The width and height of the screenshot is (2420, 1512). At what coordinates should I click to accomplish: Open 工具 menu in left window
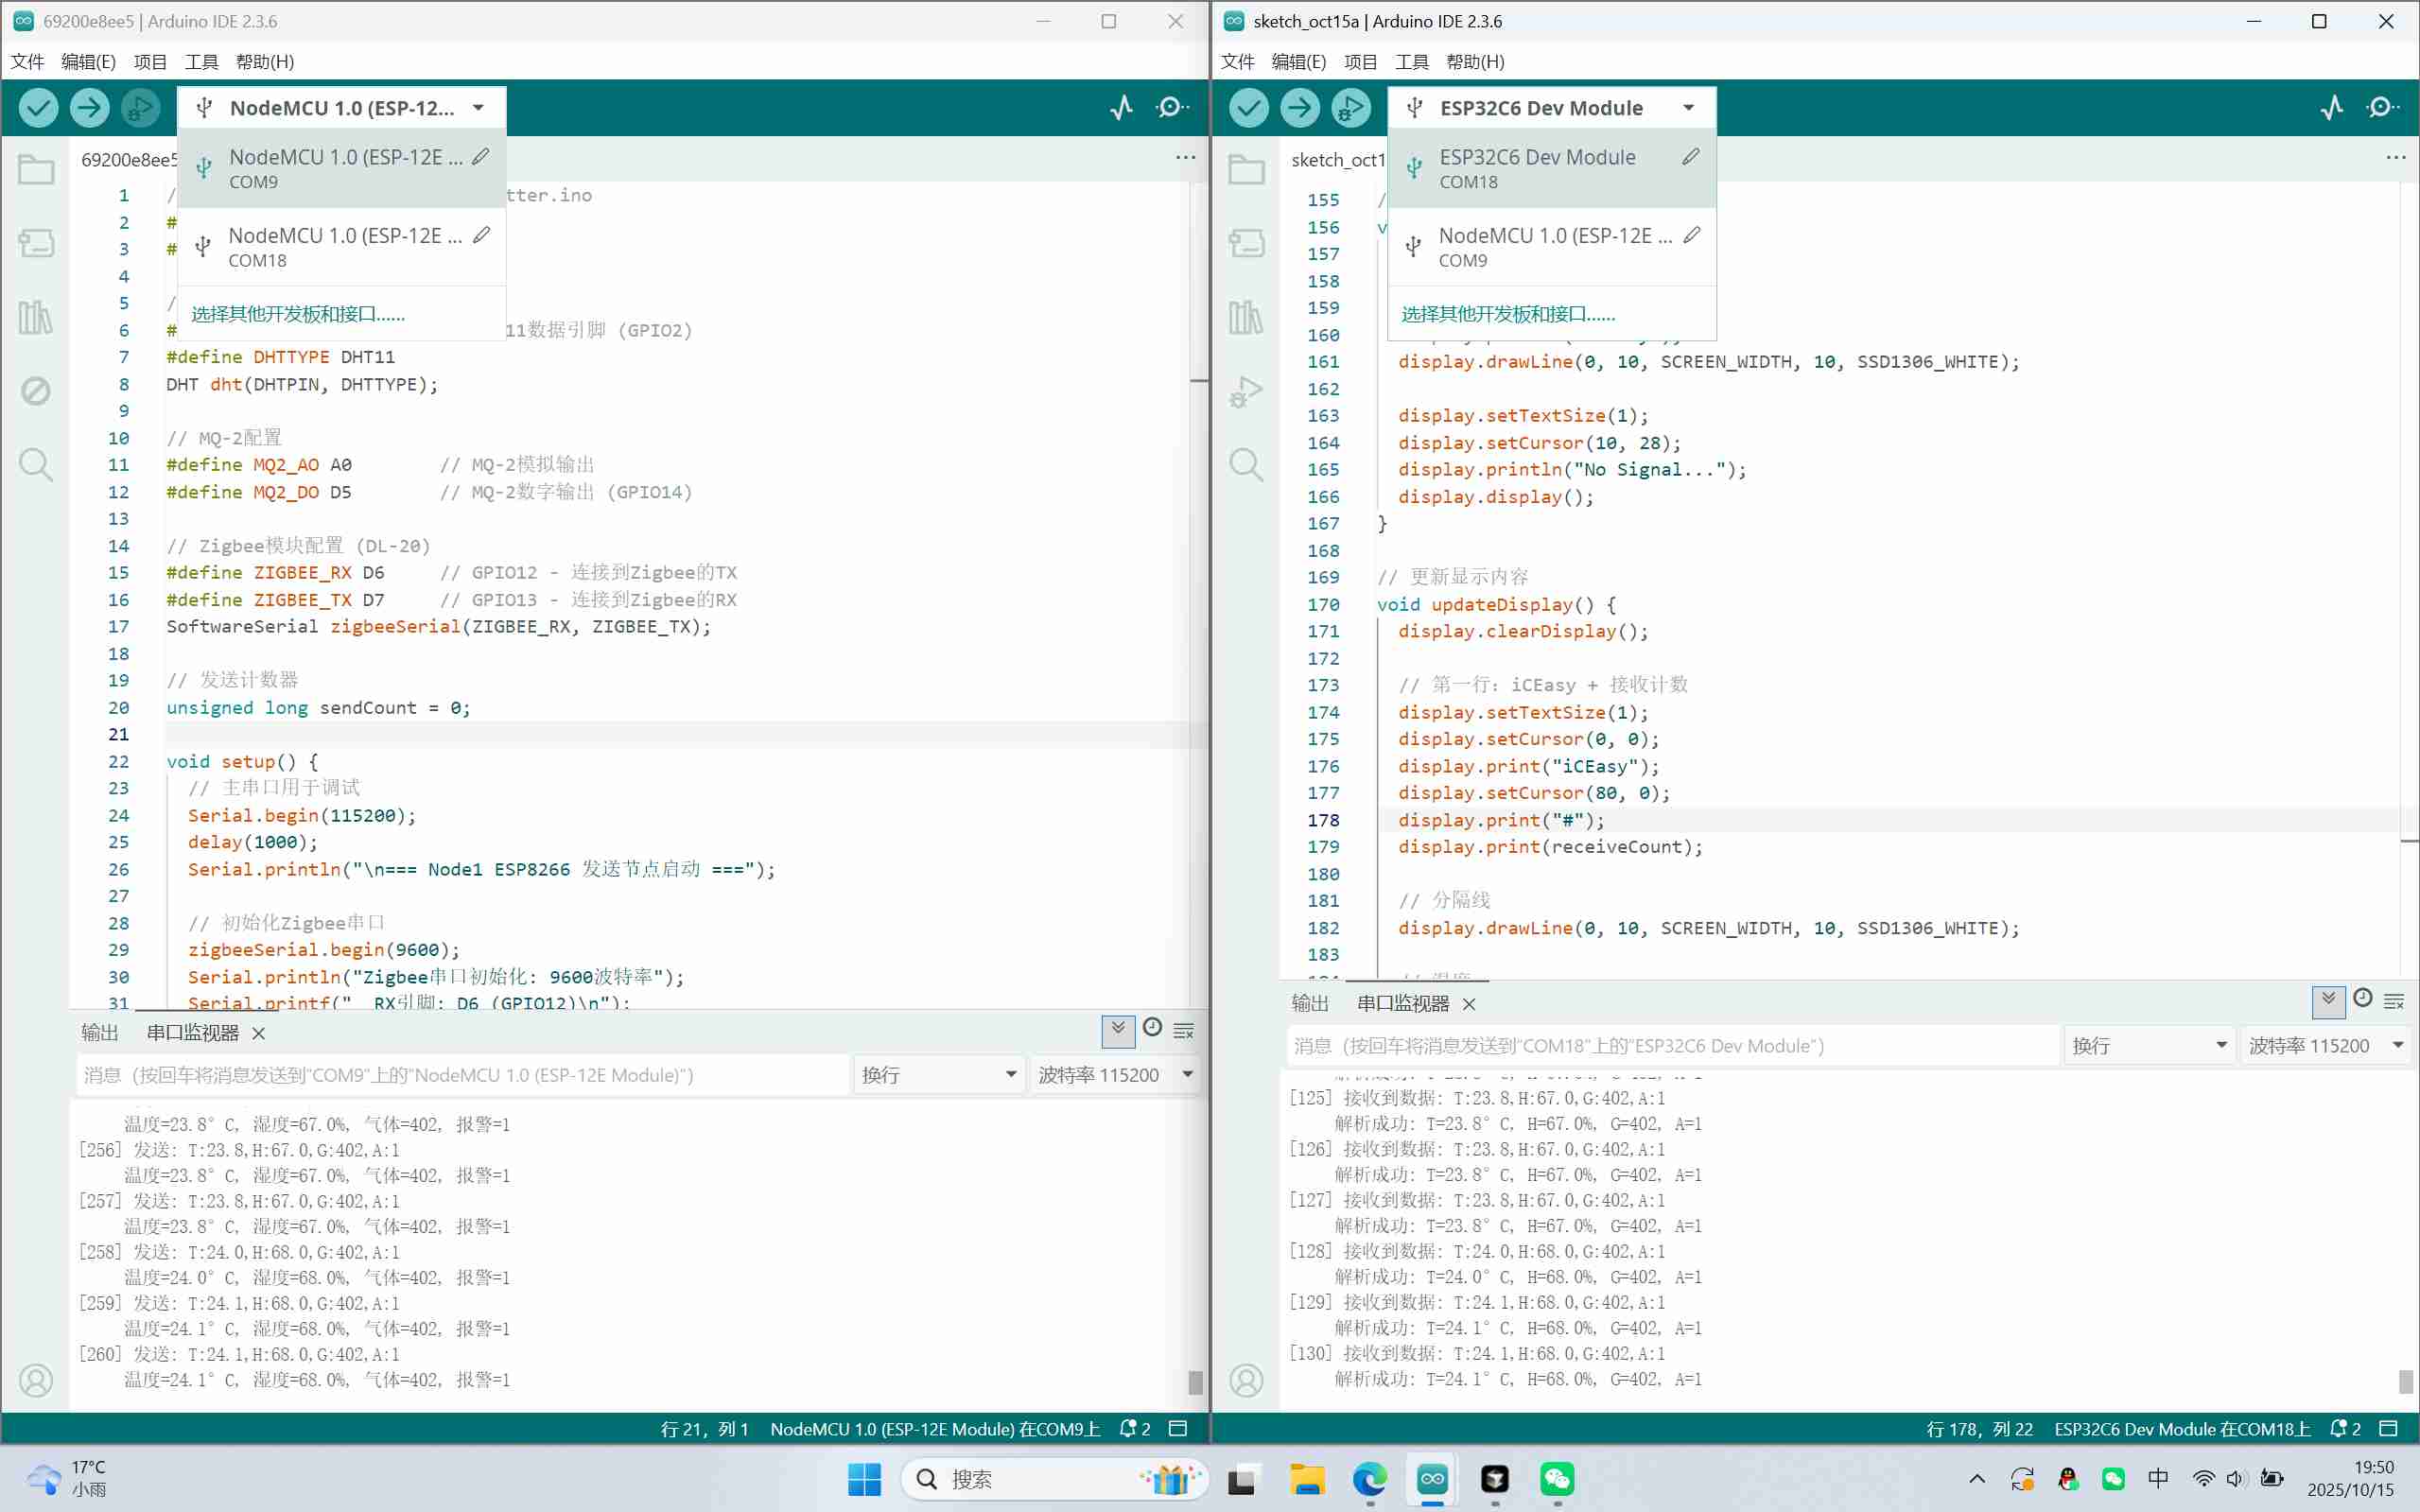point(201,61)
